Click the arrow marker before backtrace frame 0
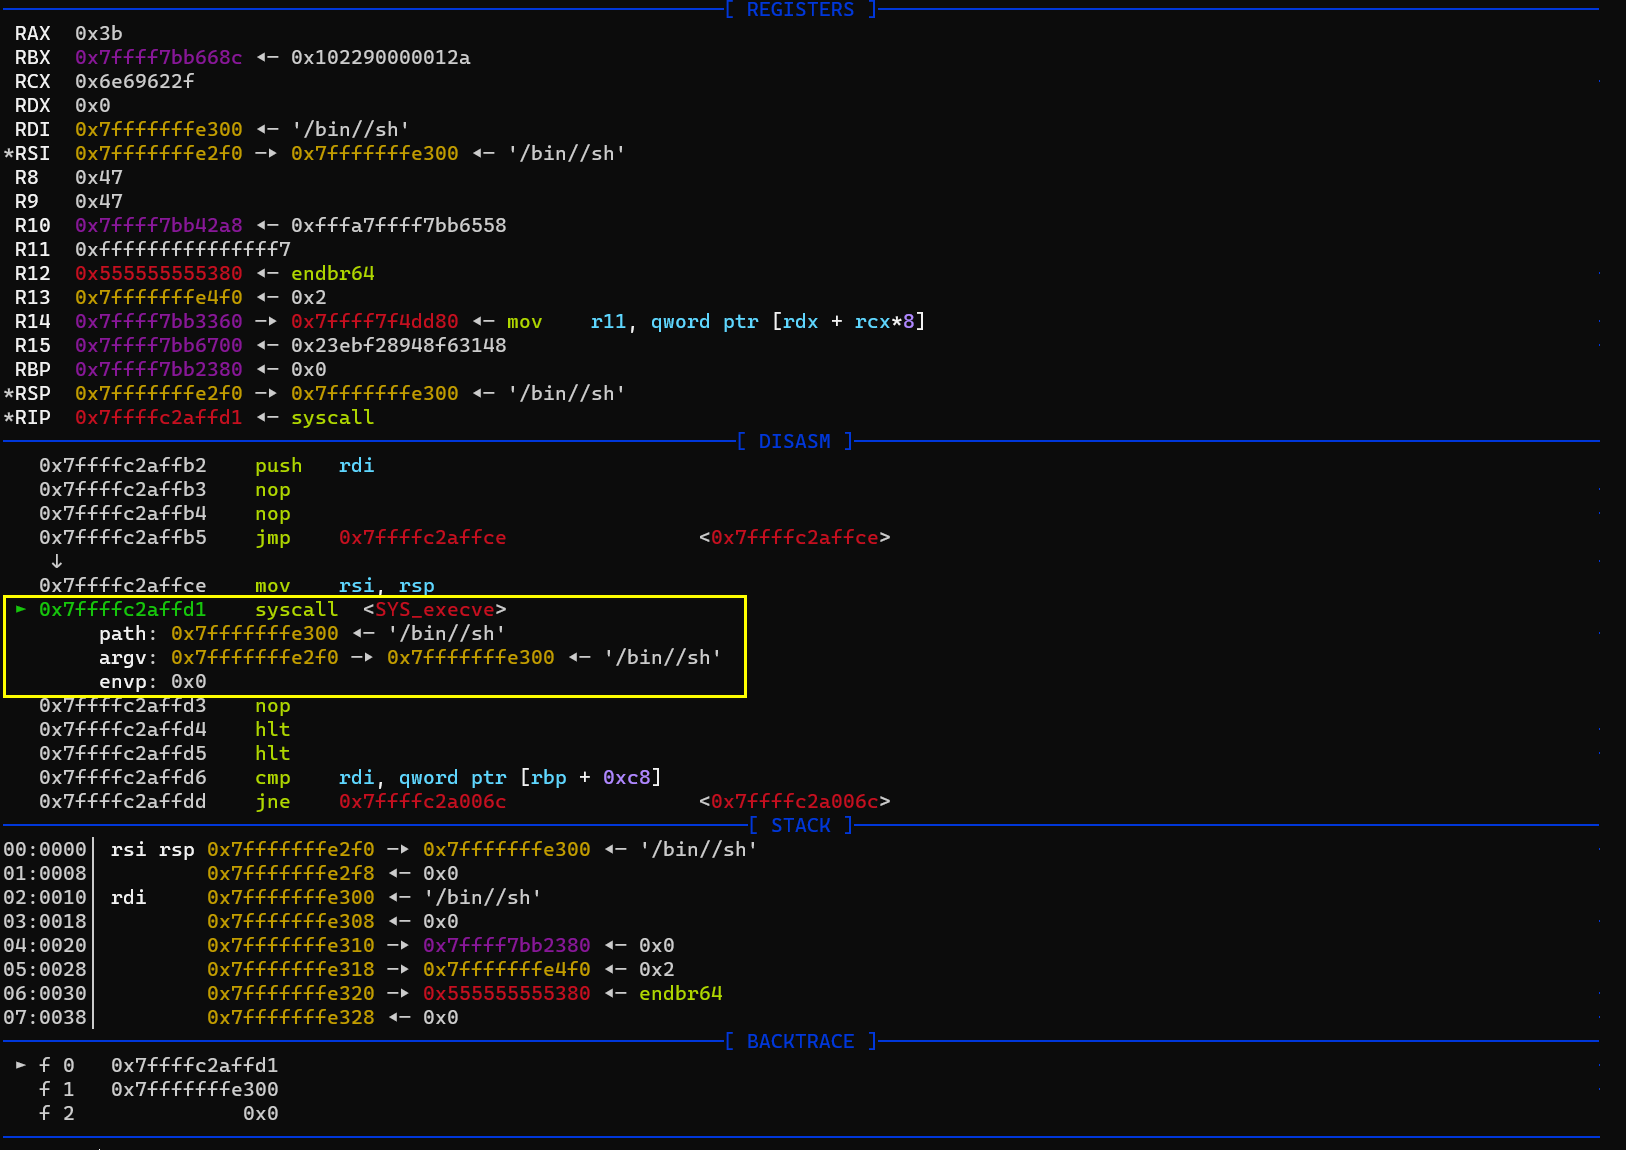This screenshot has width=1626, height=1150. click(x=21, y=1065)
